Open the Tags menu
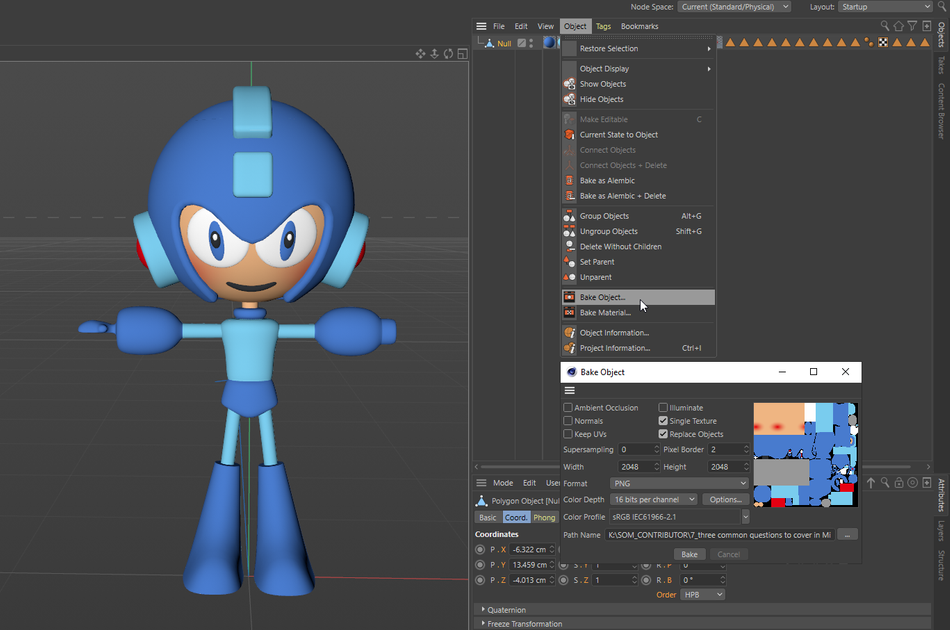Viewport: 950px width, 630px height. [x=603, y=26]
